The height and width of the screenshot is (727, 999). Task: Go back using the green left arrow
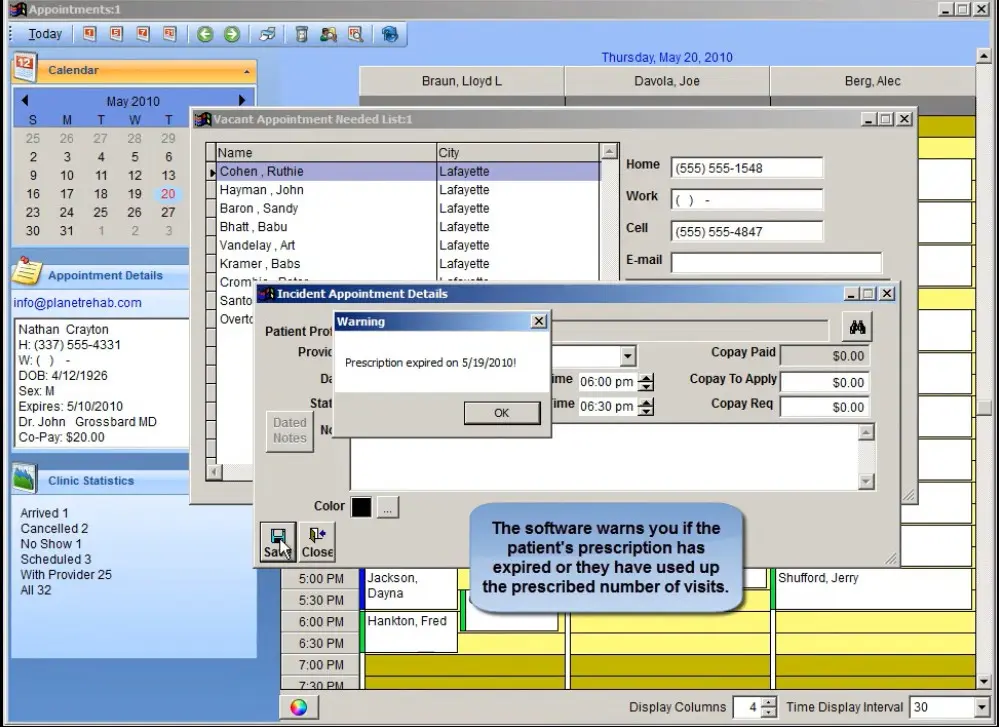[207, 33]
